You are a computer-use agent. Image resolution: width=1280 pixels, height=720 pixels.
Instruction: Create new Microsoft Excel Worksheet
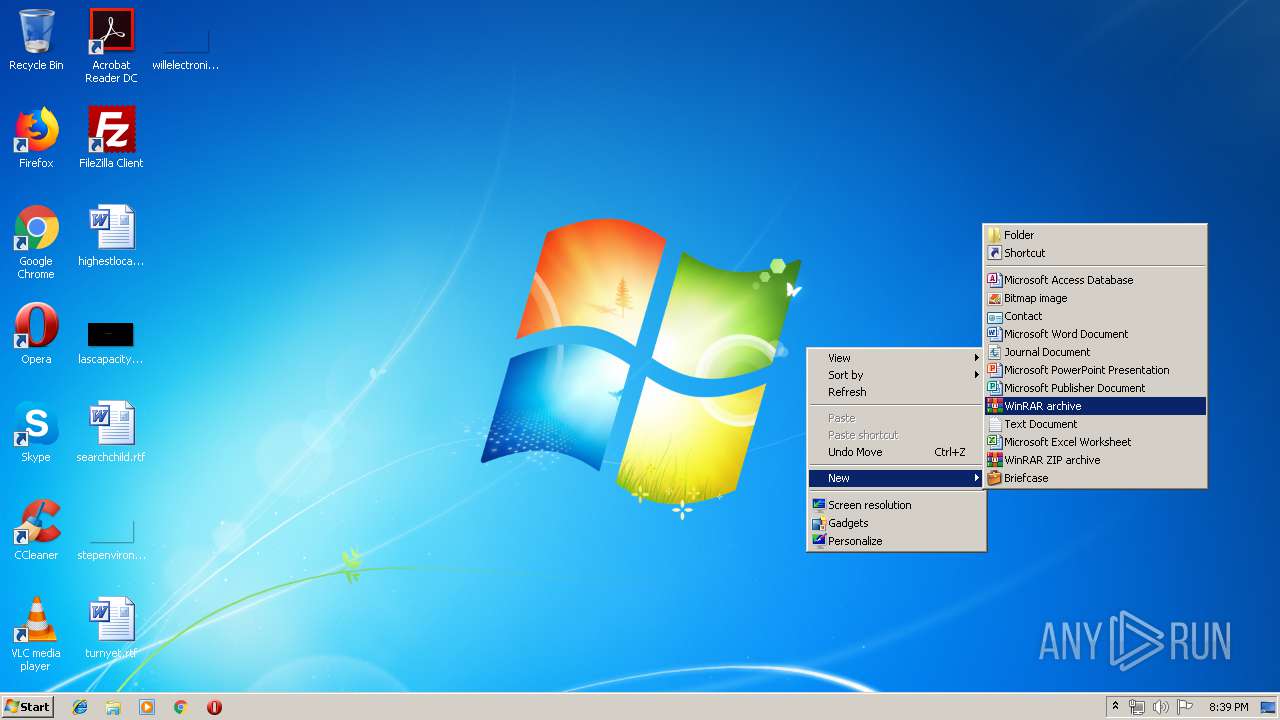point(1095,442)
